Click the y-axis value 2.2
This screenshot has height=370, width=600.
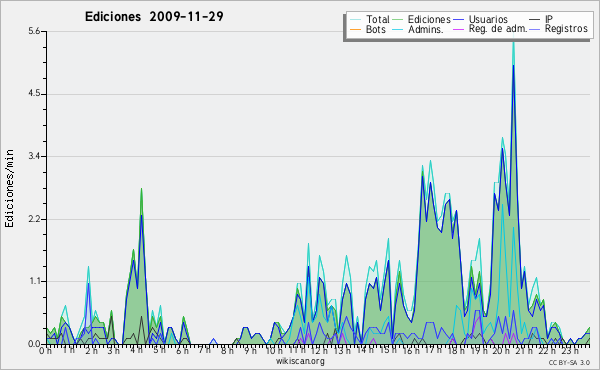pos(34,219)
